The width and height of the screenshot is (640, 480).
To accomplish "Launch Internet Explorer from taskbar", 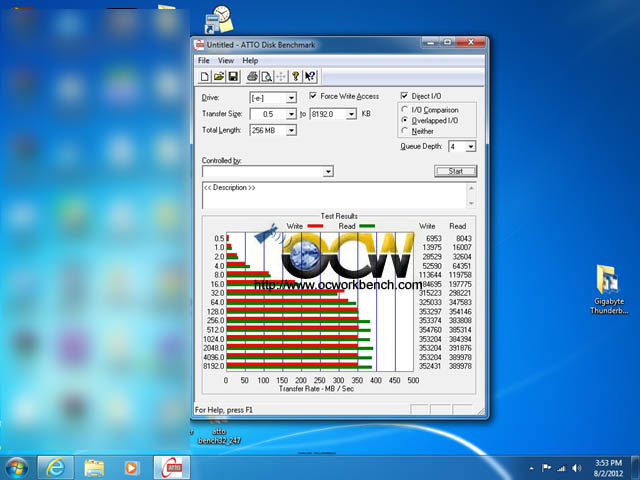I will 55,468.
